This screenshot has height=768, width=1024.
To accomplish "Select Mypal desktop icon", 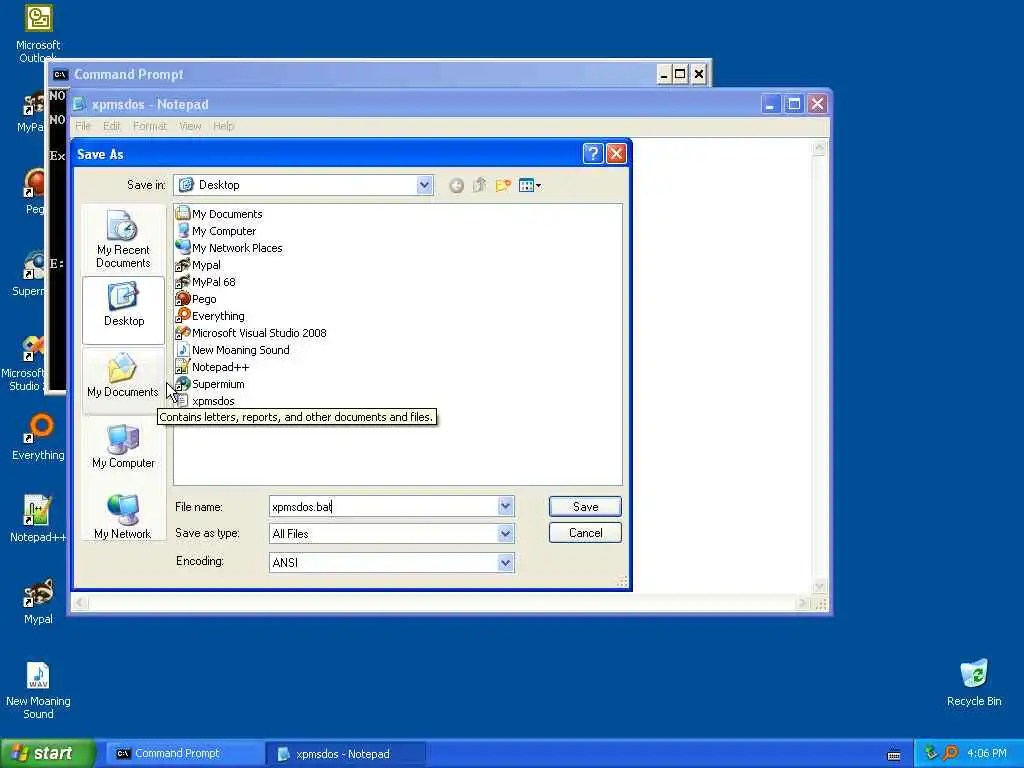I will click(x=38, y=601).
